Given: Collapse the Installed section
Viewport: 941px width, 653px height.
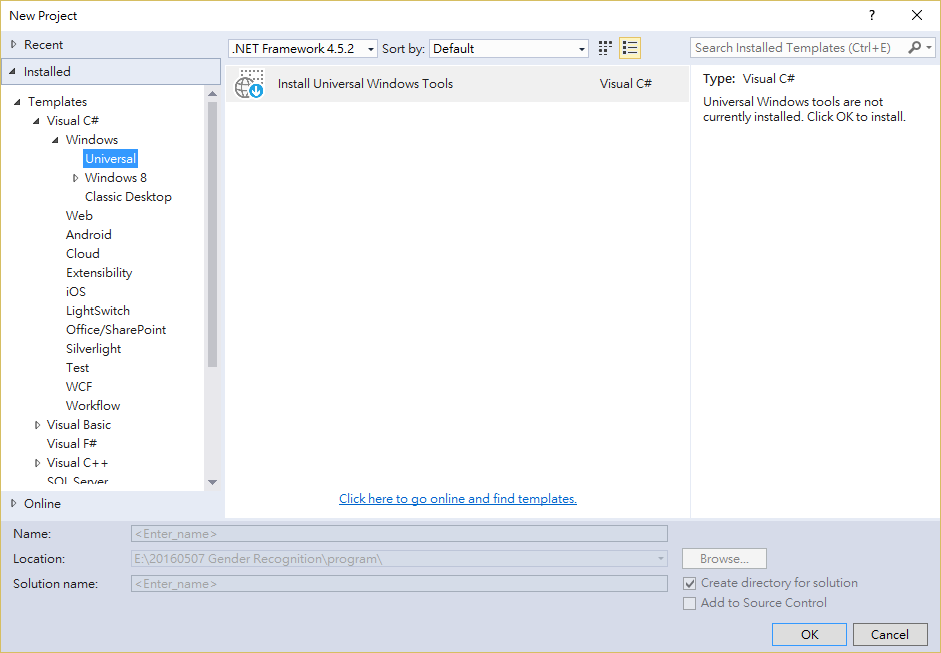Looking at the screenshot, I should click(x=13, y=71).
